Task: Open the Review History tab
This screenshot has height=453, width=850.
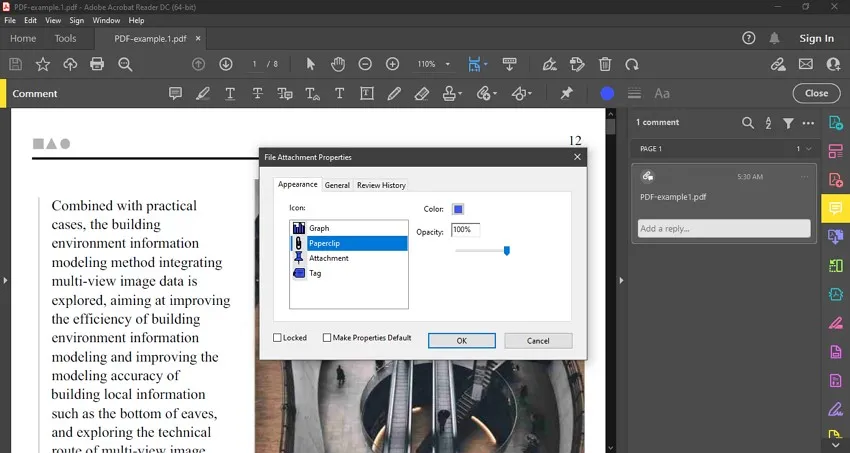Action: point(381,185)
